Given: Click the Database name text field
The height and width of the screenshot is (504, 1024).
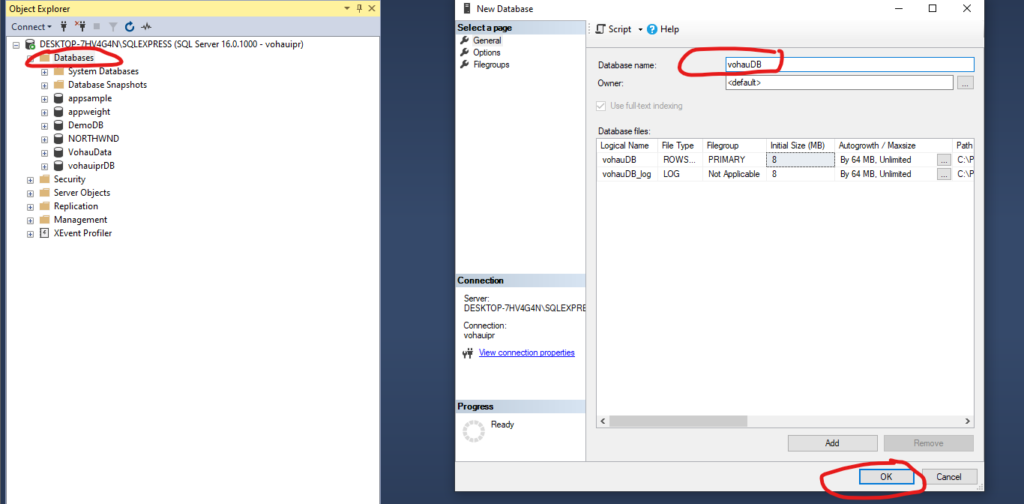Looking at the screenshot, I should pos(848,65).
